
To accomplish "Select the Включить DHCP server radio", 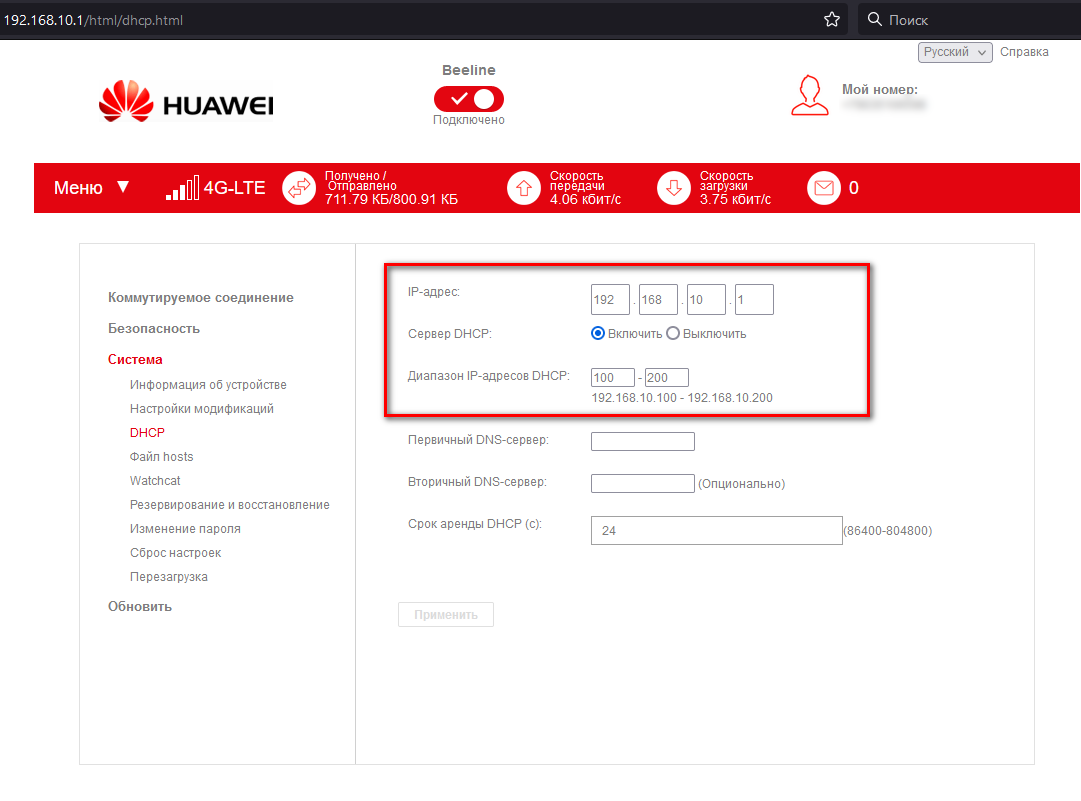I will [598, 334].
